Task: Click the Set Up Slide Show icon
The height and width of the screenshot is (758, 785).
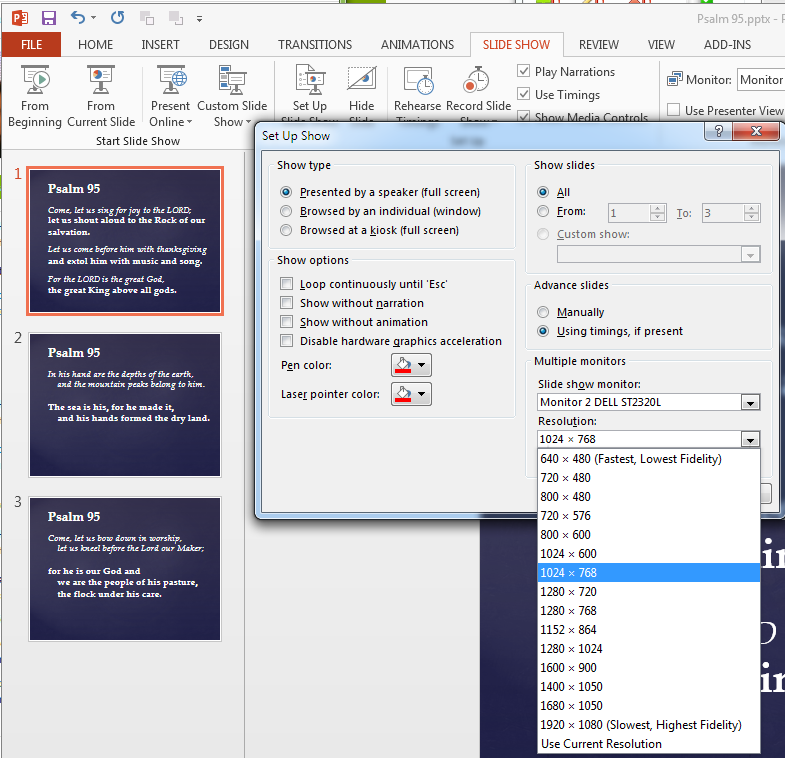Action: coord(310,80)
